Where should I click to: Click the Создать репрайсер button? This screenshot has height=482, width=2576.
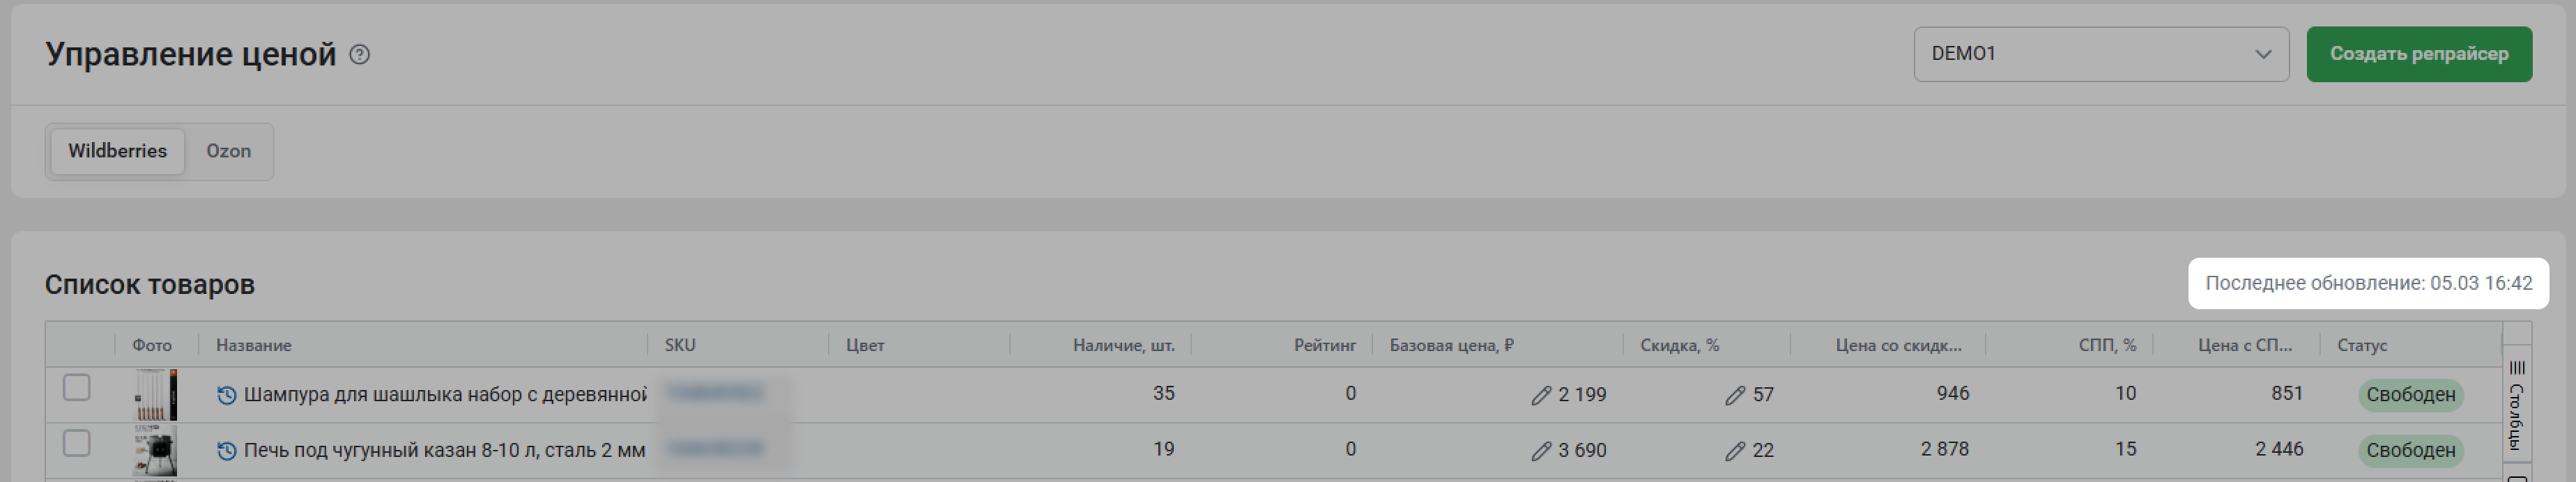(x=2418, y=54)
